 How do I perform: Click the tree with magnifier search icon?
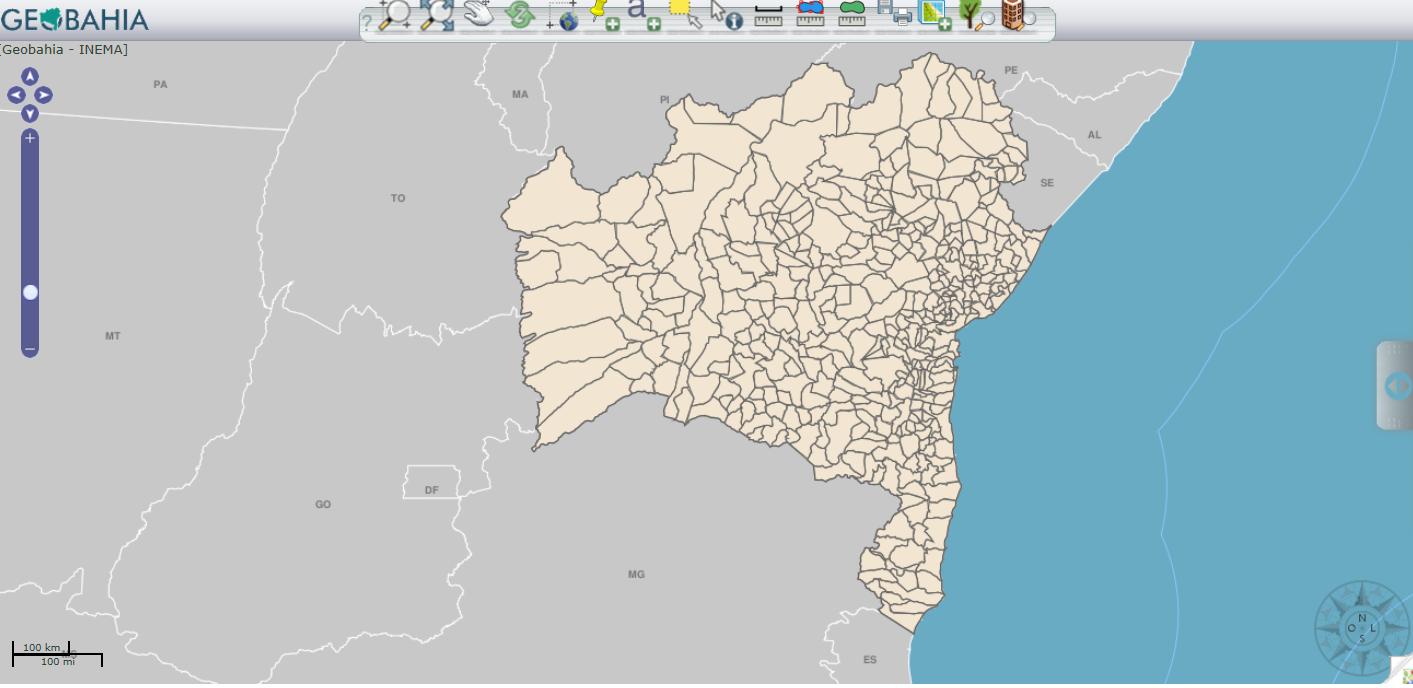pos(976,14)
